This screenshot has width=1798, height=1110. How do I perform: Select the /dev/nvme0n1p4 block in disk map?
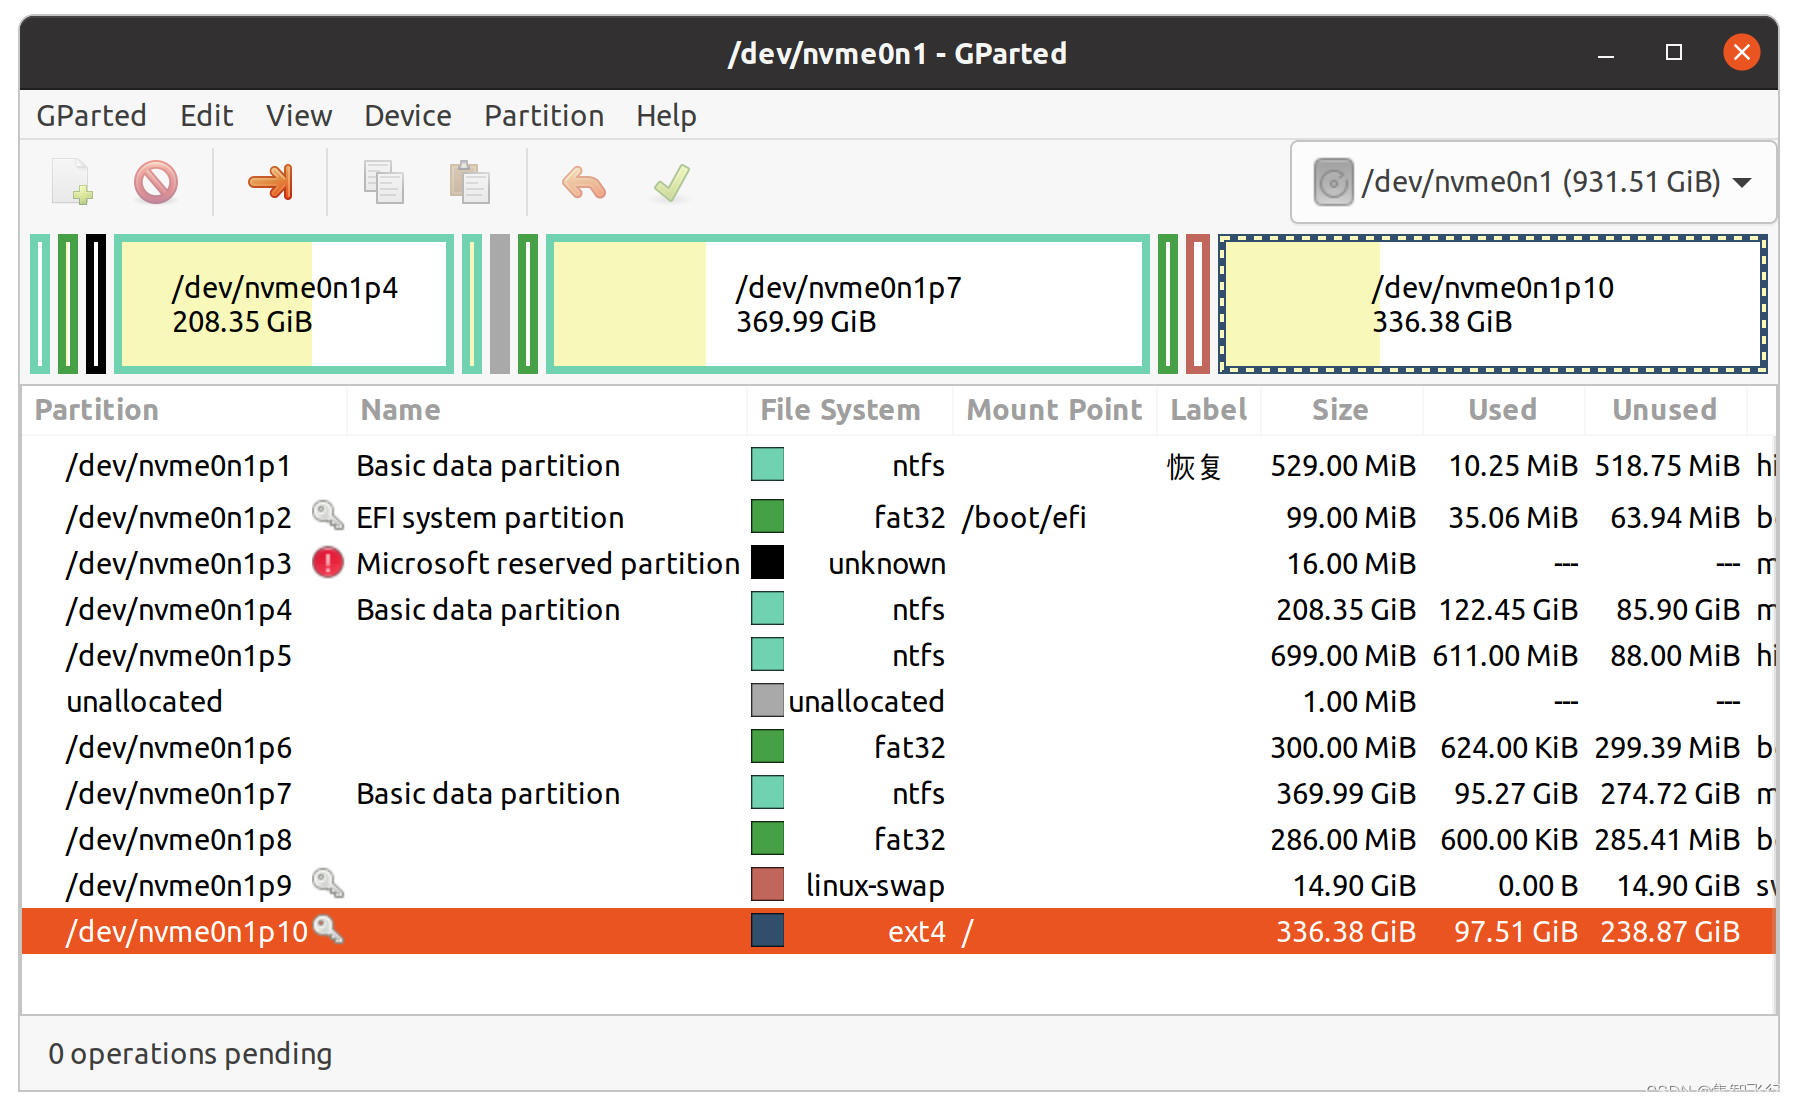(x=284, y=304)
